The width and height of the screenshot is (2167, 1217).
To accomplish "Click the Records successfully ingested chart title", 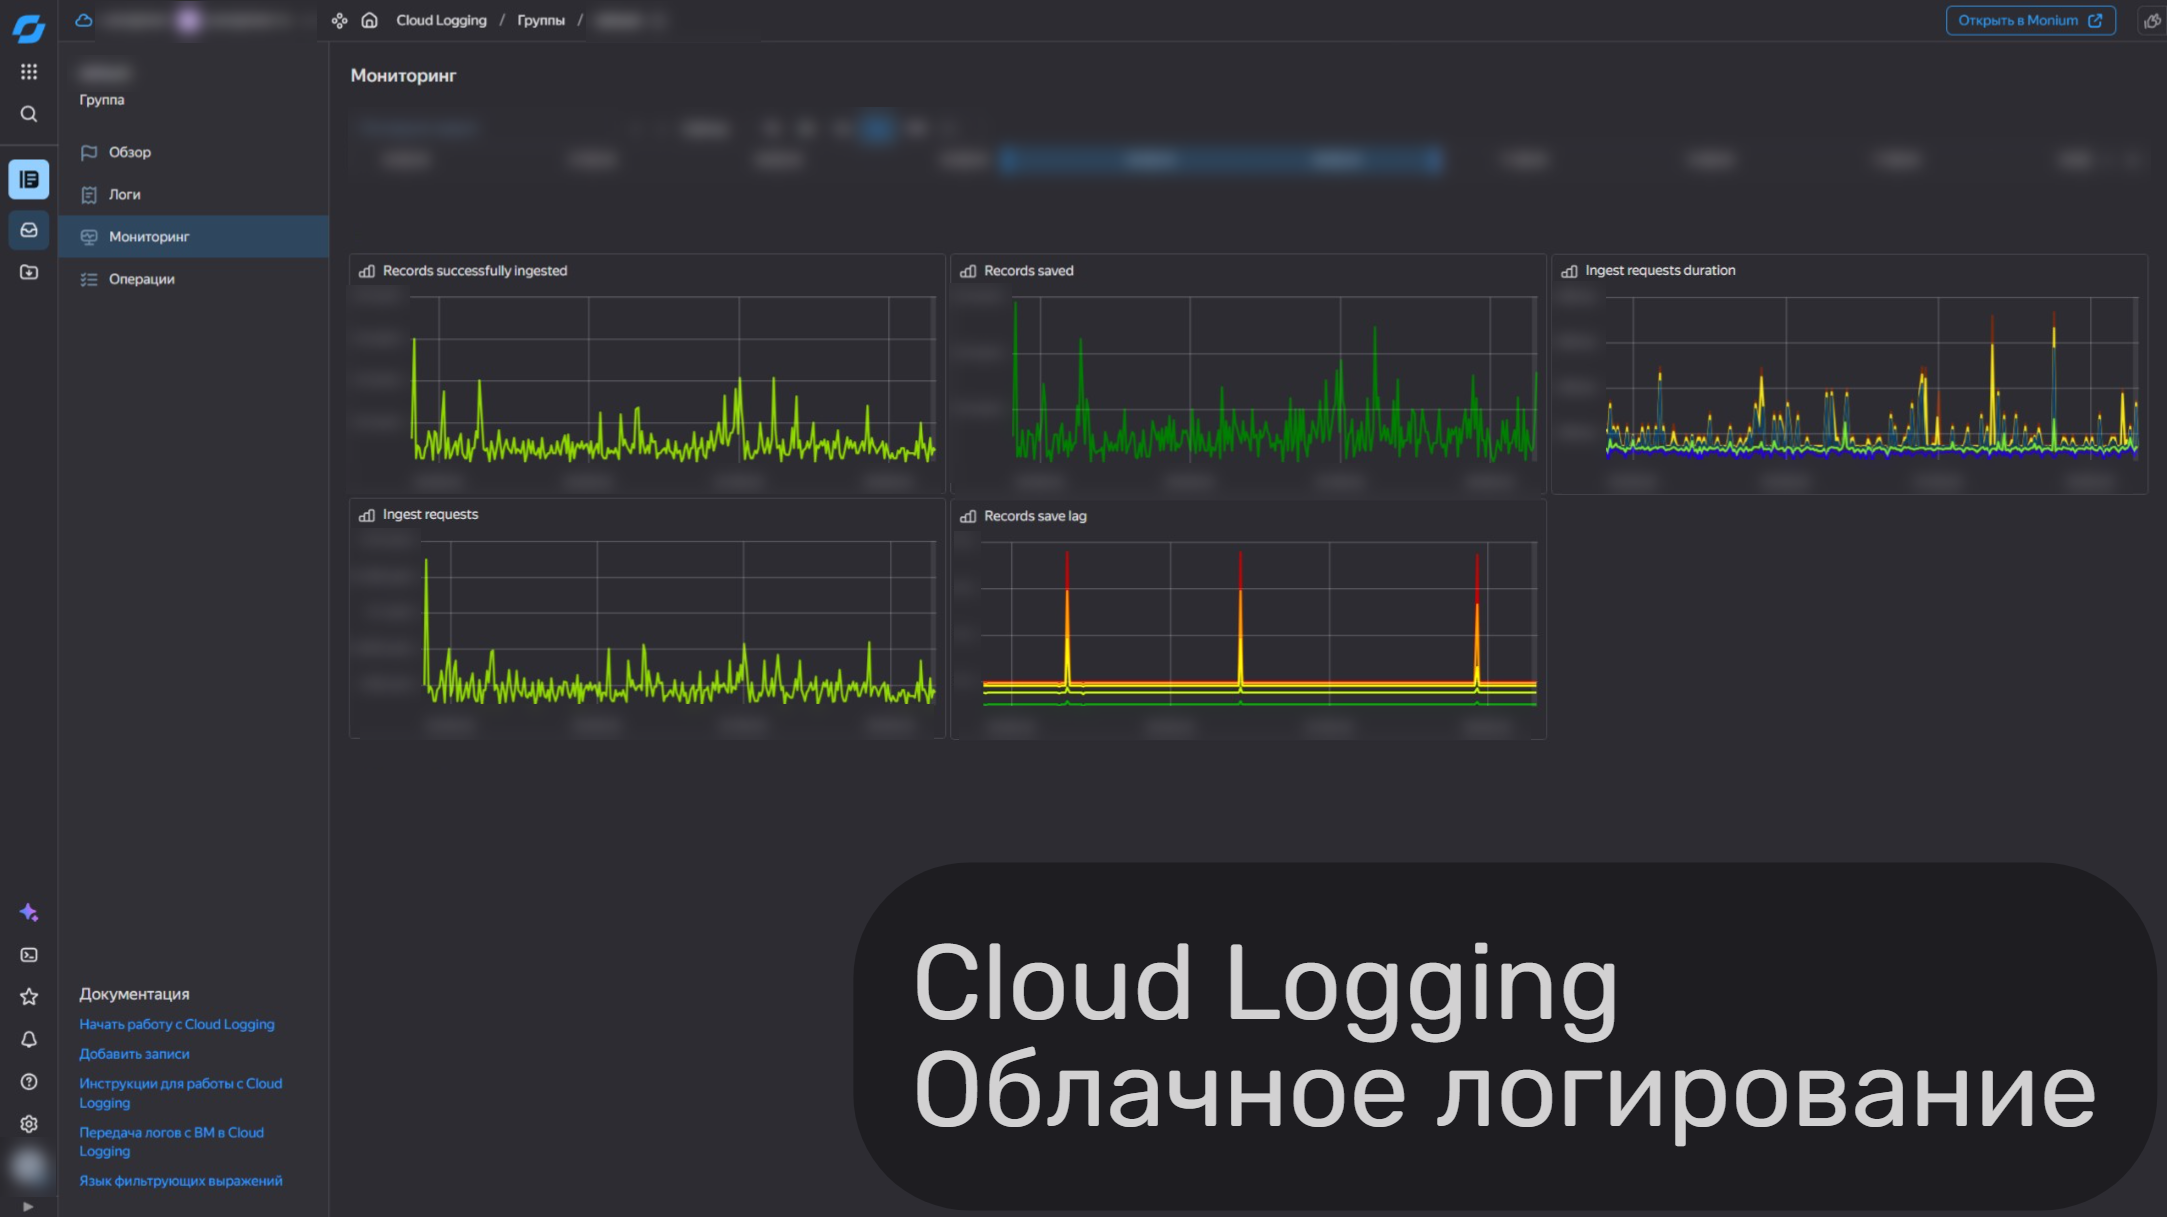I will pos(475,271).
